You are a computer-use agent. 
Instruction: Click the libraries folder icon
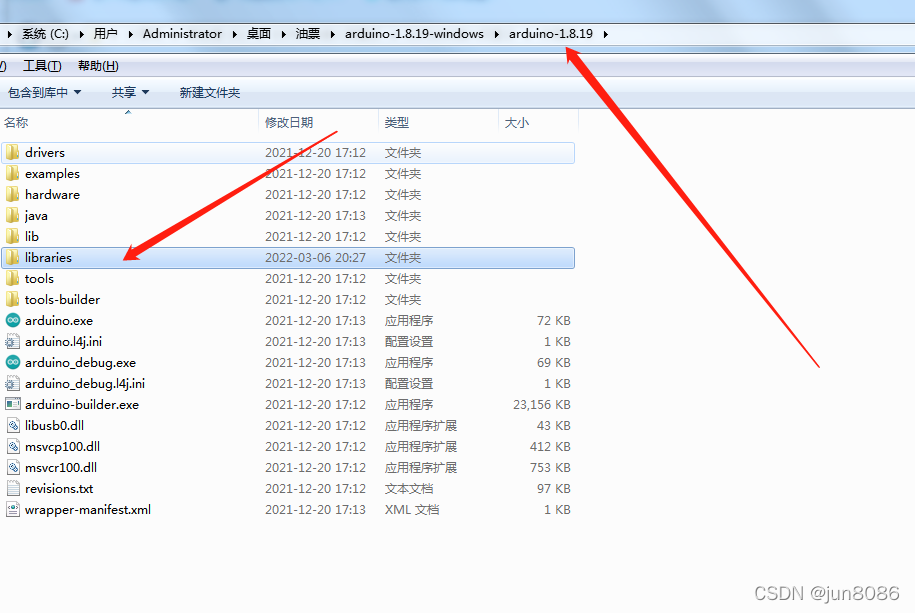click(x=12, y=258)
